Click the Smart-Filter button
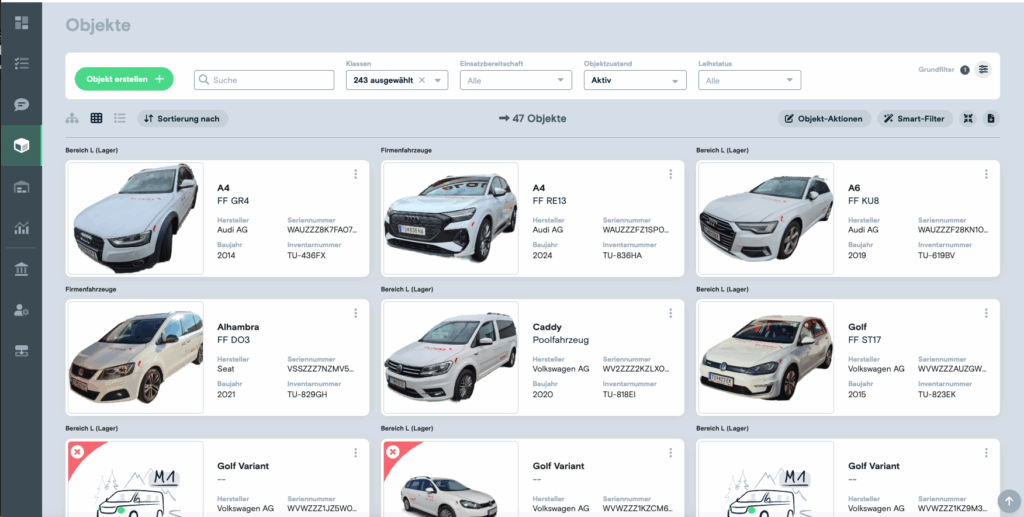 point(914,119)
